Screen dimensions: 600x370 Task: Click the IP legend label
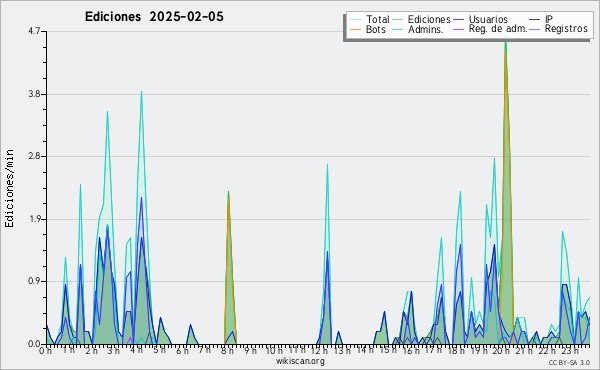549,19
